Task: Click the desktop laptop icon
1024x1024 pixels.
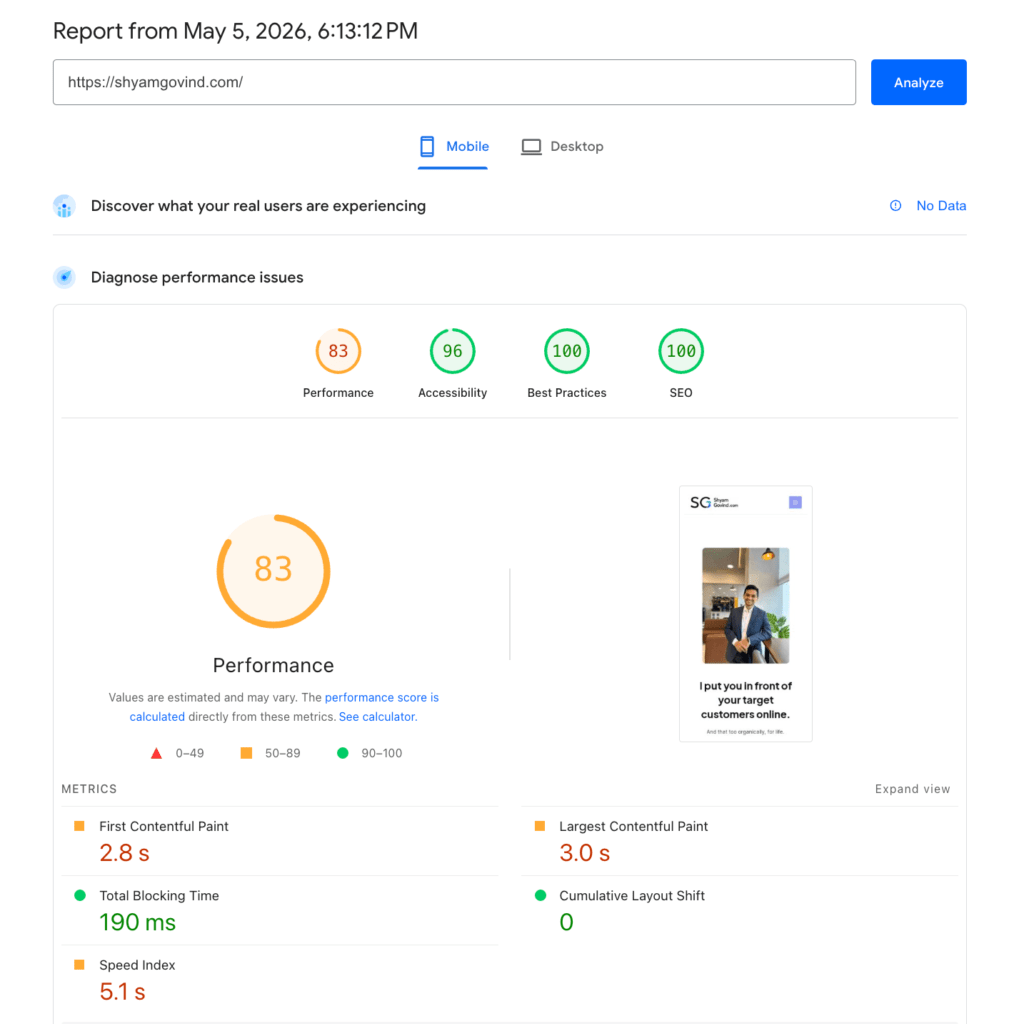Action: [x=531, y=146]
